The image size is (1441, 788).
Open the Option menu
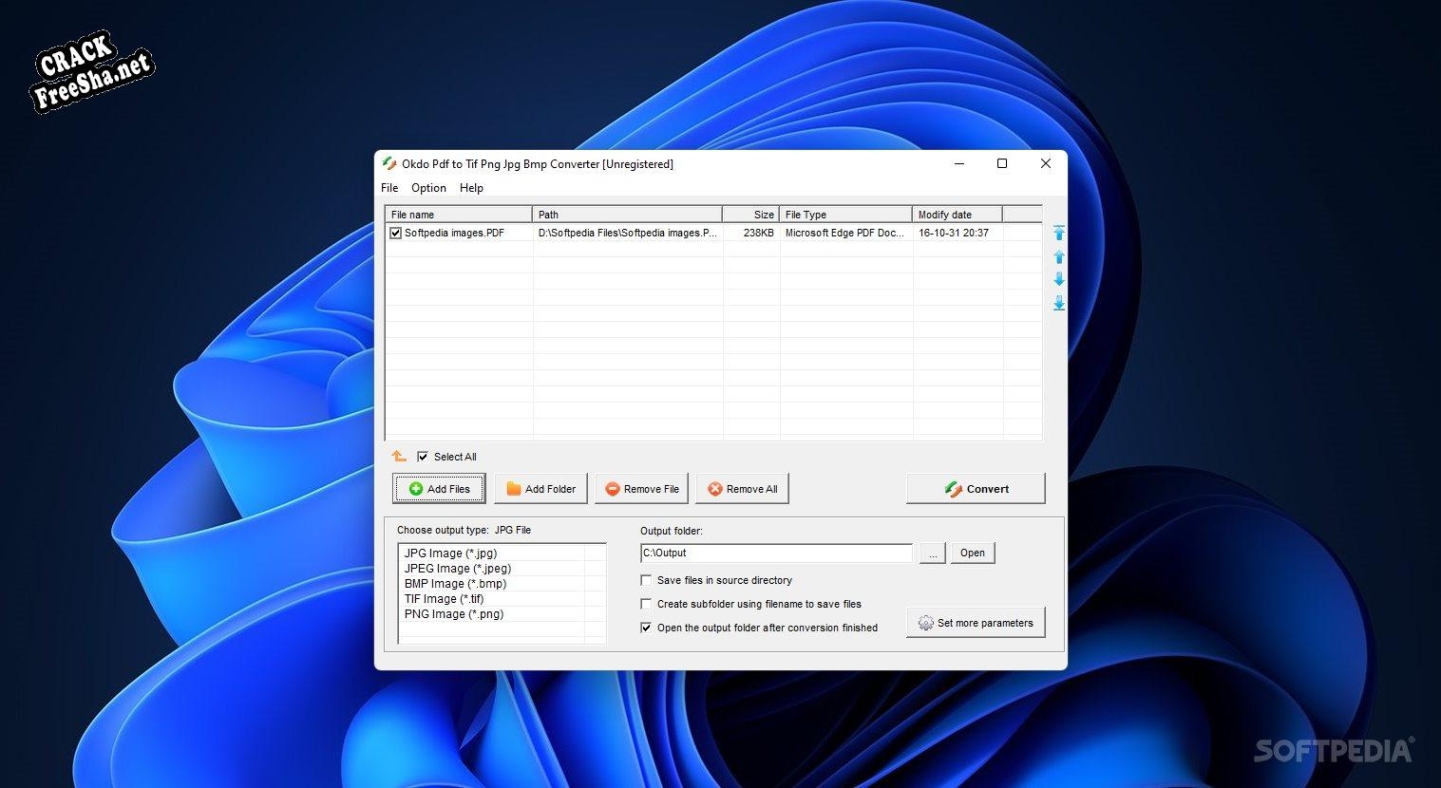(429, 188)
